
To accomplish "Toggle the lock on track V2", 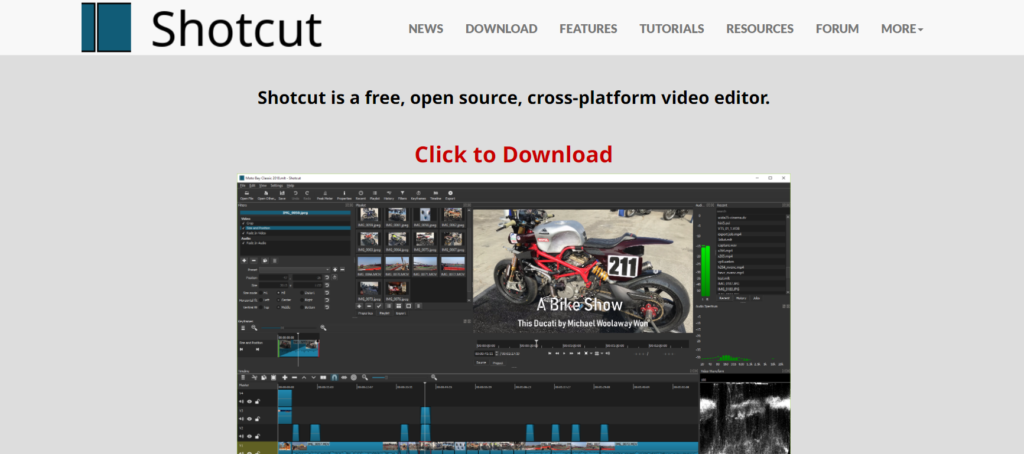I will tap(257, 436).
